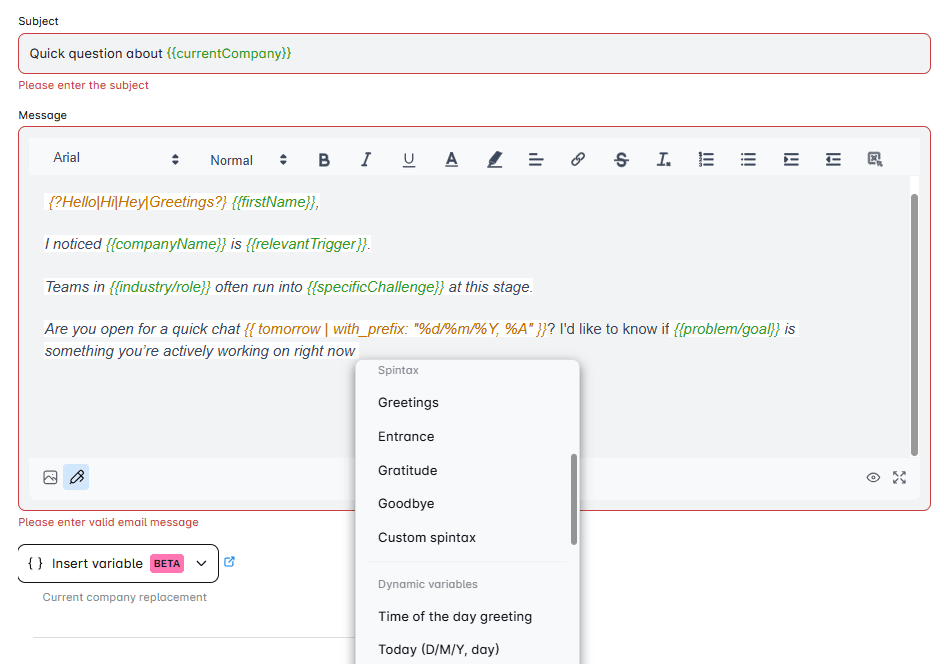Toggle the AI writing pencil tool
This screenshot has width=944, height=664.
(76, 477)
